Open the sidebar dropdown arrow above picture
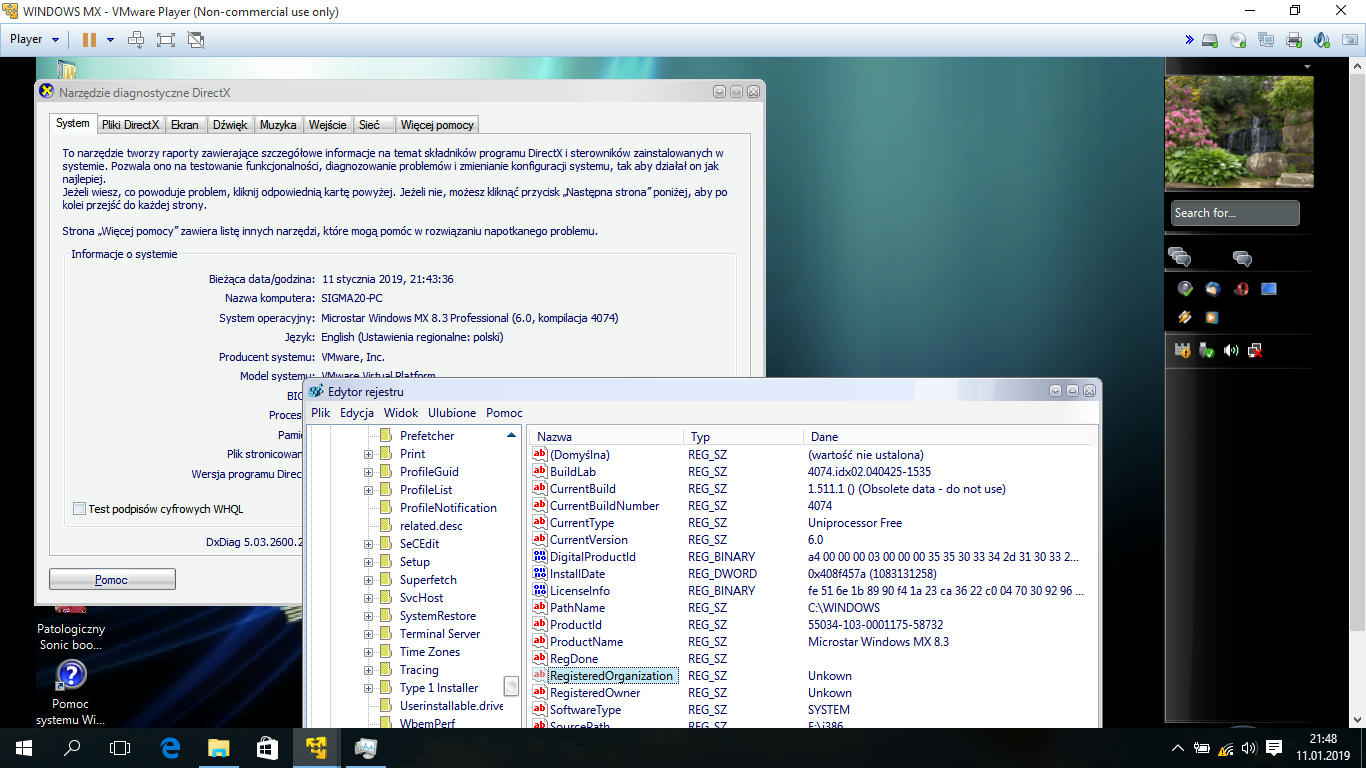This screenshot has width=1366, height=768. (x=1307, y=67)
